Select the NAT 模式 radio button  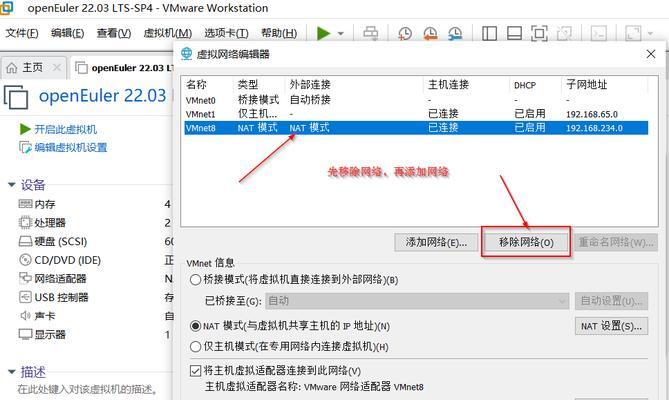[x=195, y=326]
